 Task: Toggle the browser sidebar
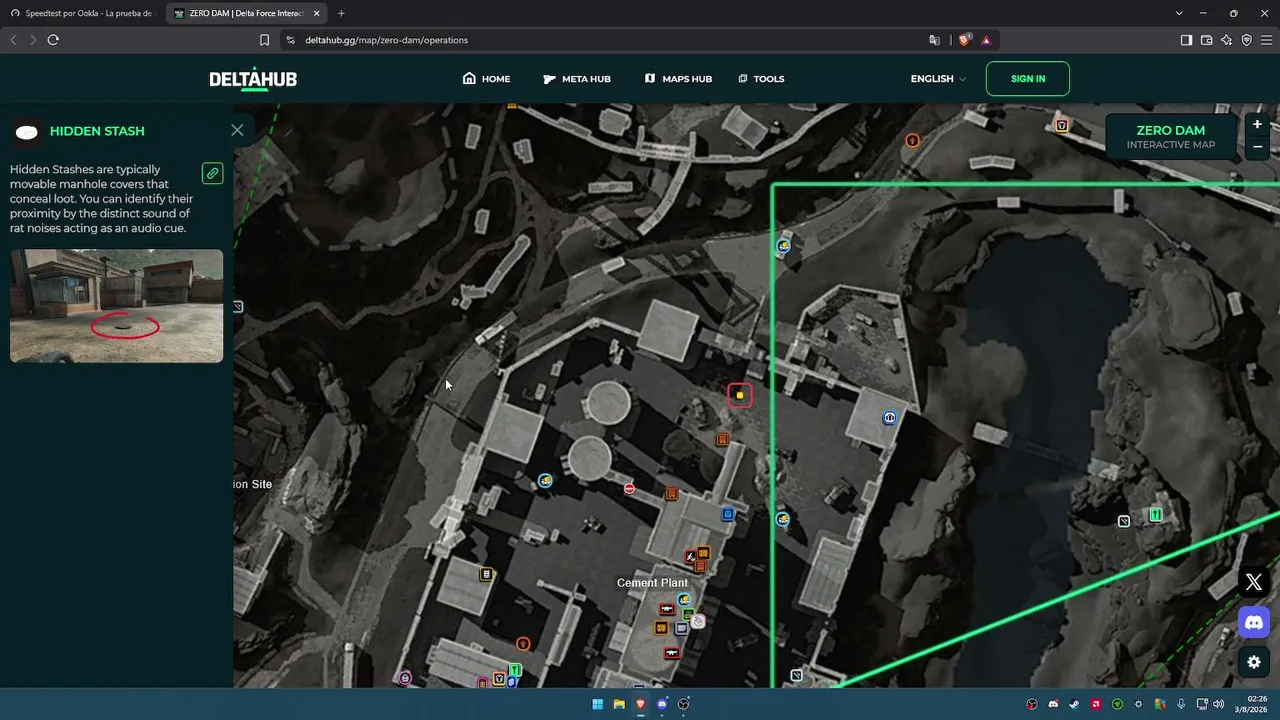1186,40
